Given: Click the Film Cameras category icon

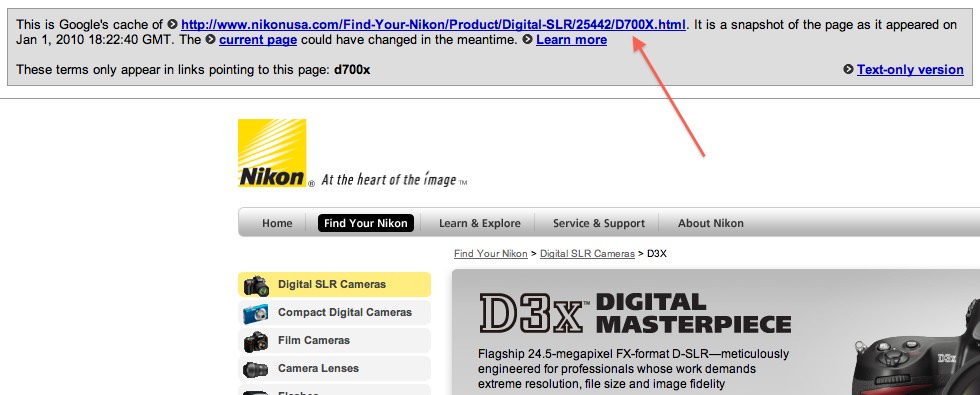Looking at the screenshot, I should tap(256, 341).
